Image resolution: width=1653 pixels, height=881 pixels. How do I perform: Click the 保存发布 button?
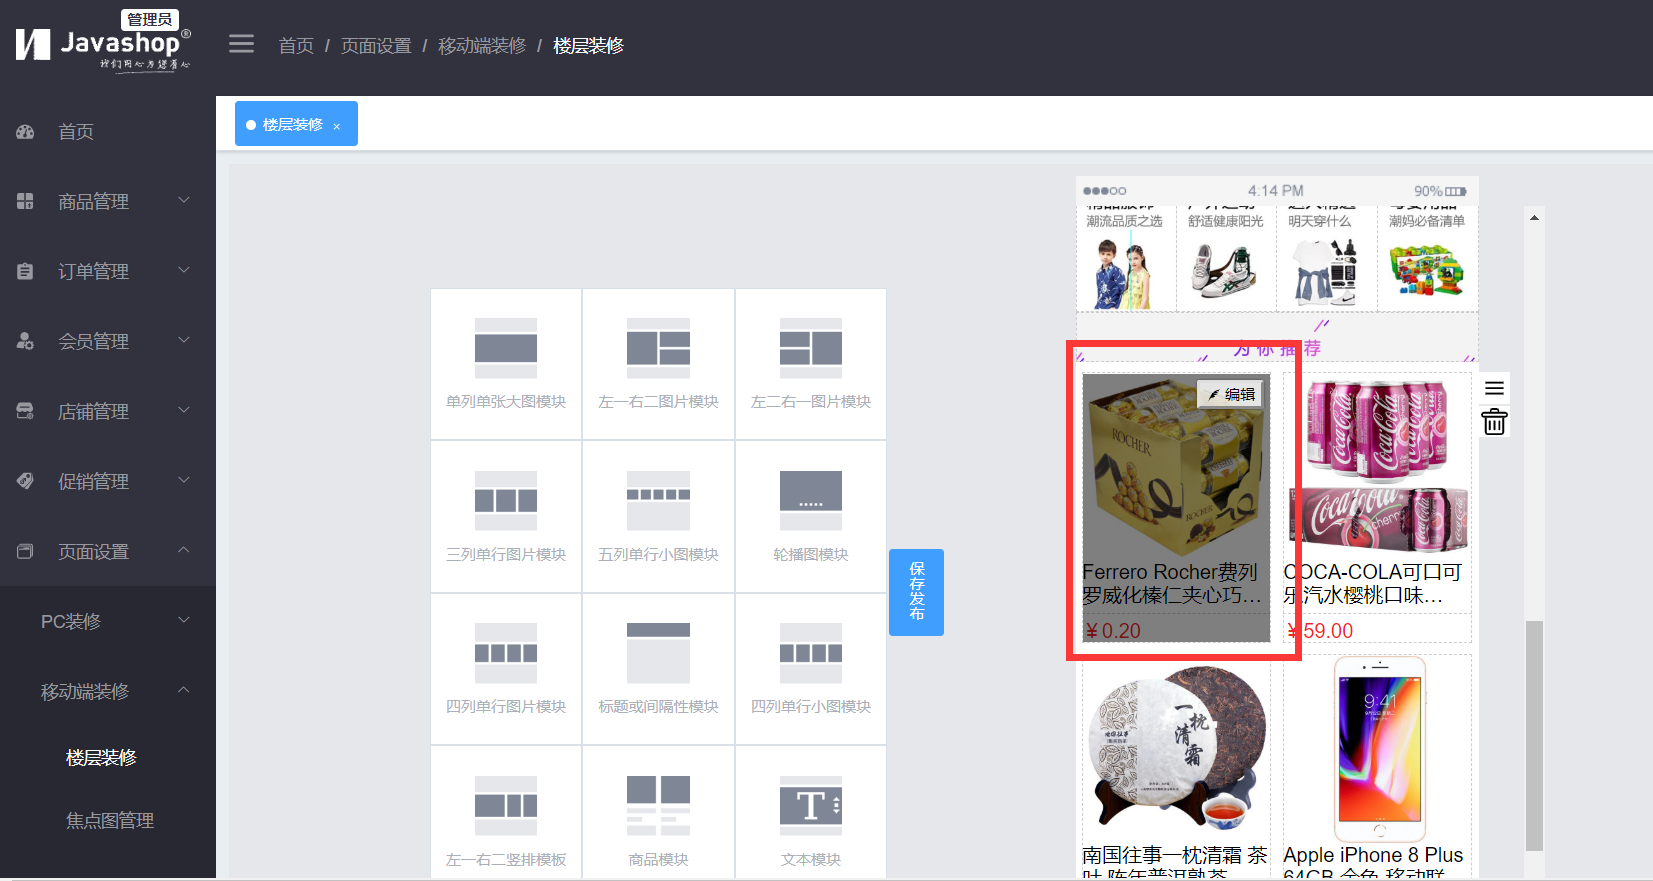point(916,592)
